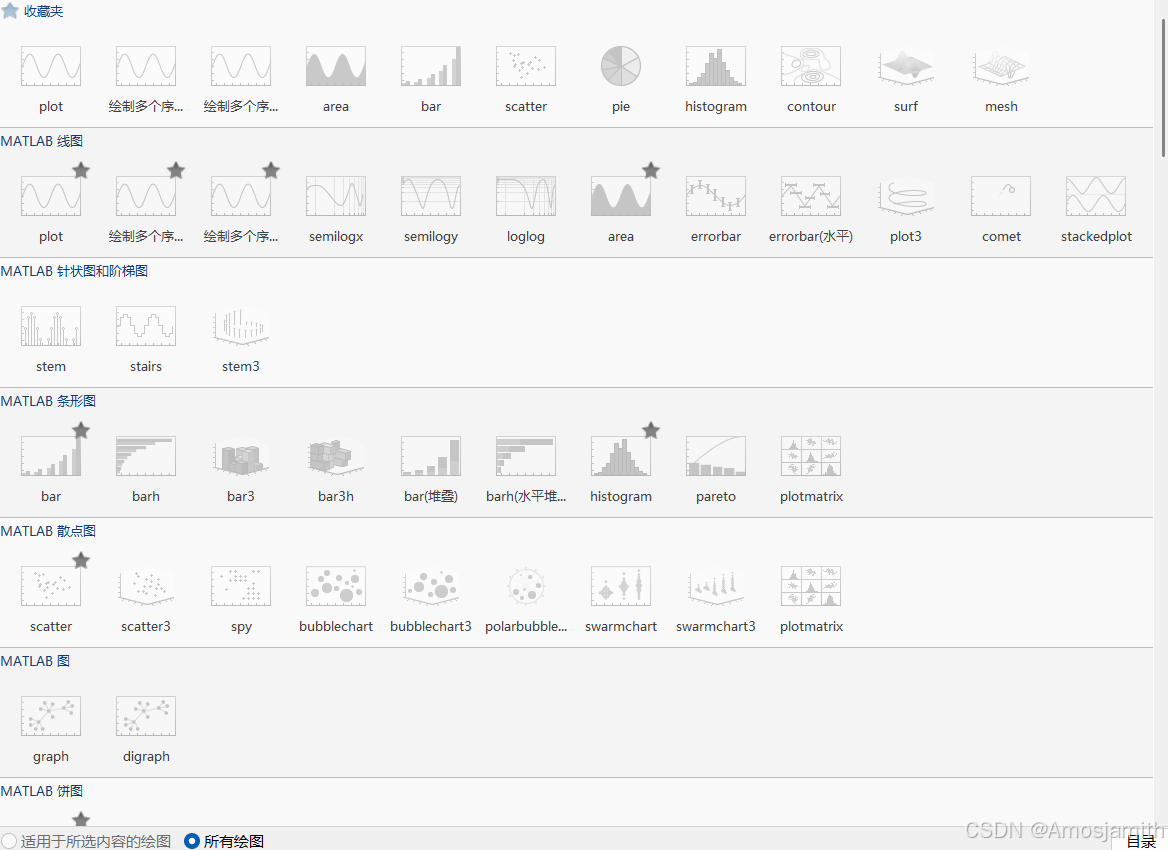Image resolution: width=1168 pixels, height=850 pixels.
Task: Toggle favorite star on 散点图 scatter item
Action: [x=81, y=560]
